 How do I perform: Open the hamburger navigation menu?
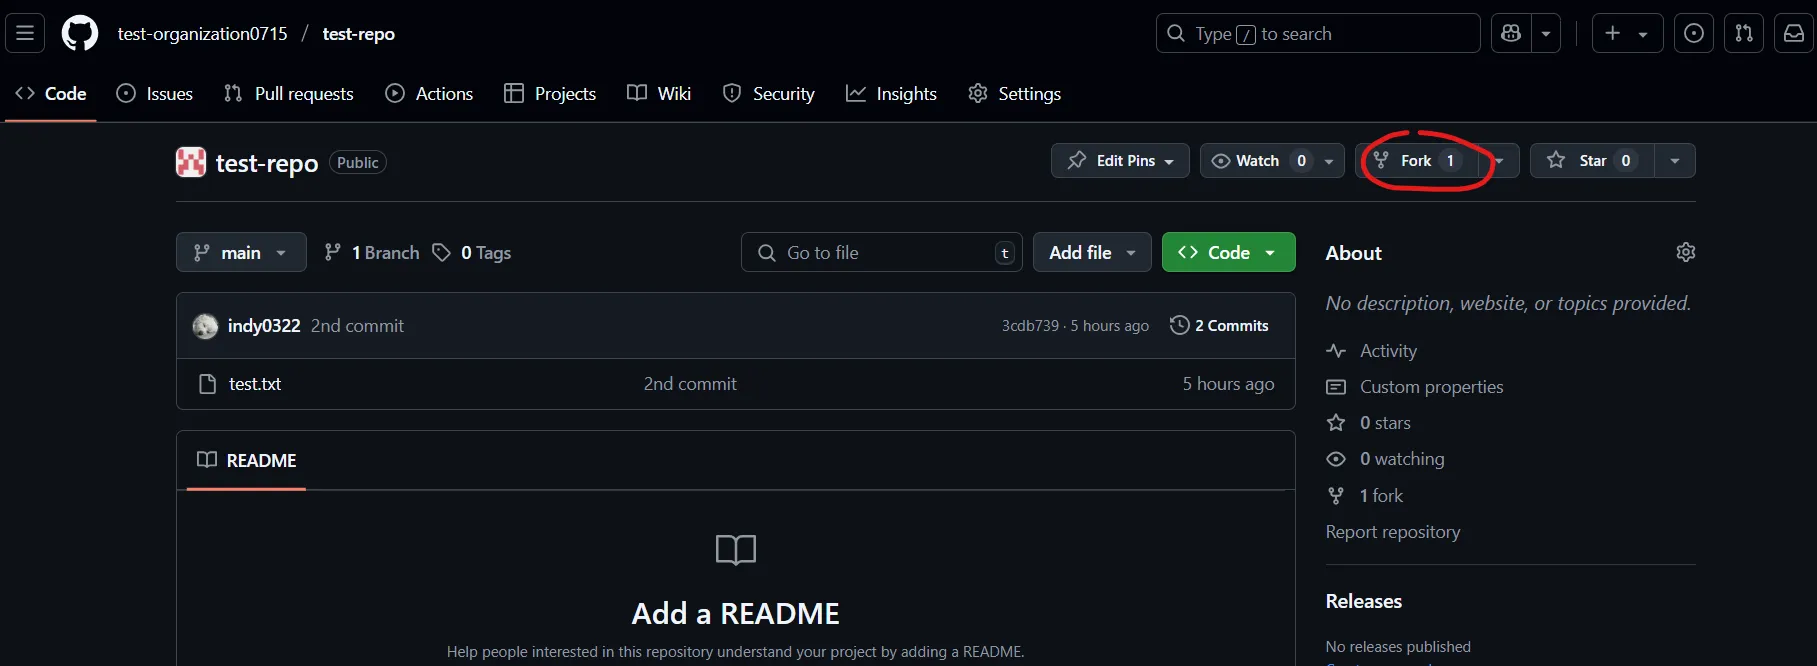[25, 33]
